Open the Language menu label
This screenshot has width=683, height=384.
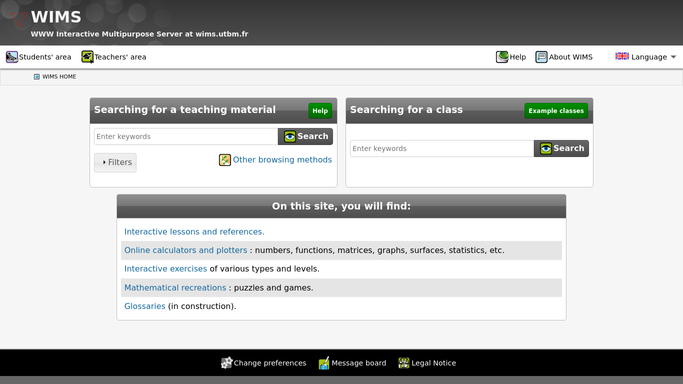click(x=649, y=57)
